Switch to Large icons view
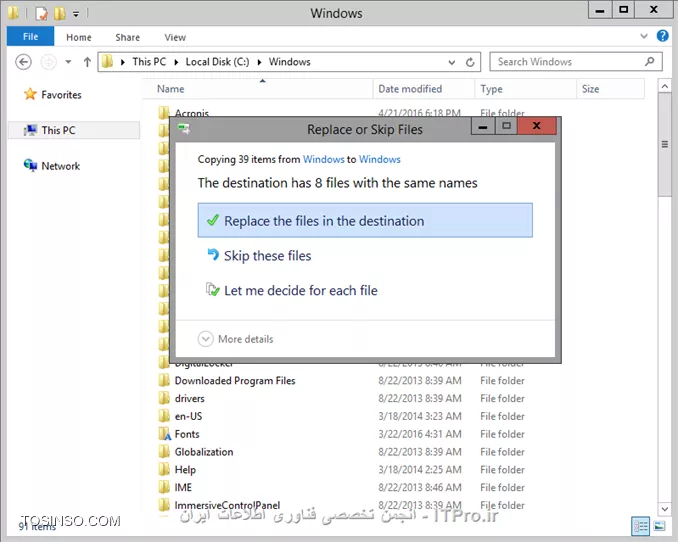 pos(659,526)
